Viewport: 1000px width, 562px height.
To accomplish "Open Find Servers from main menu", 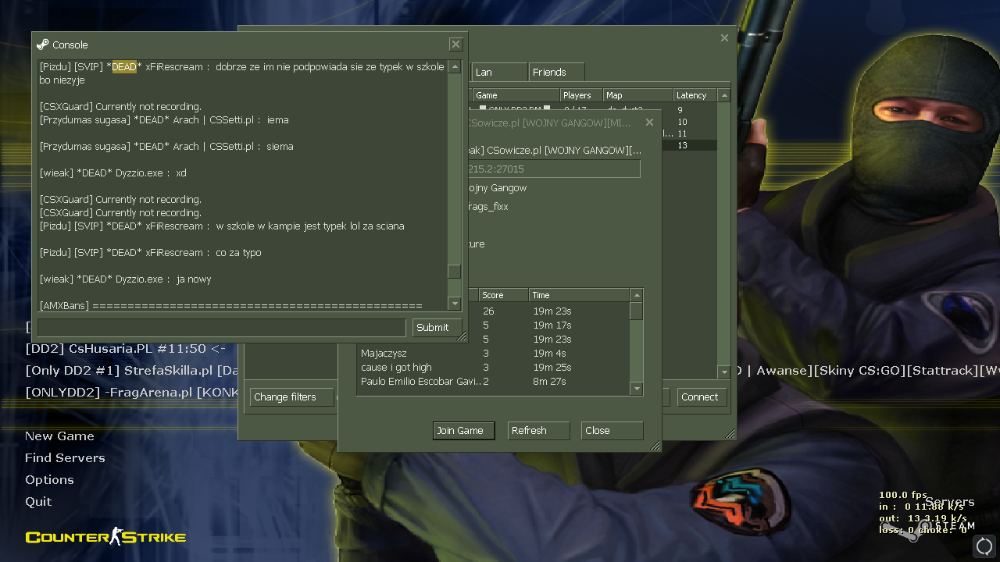I will click(65, 458).
